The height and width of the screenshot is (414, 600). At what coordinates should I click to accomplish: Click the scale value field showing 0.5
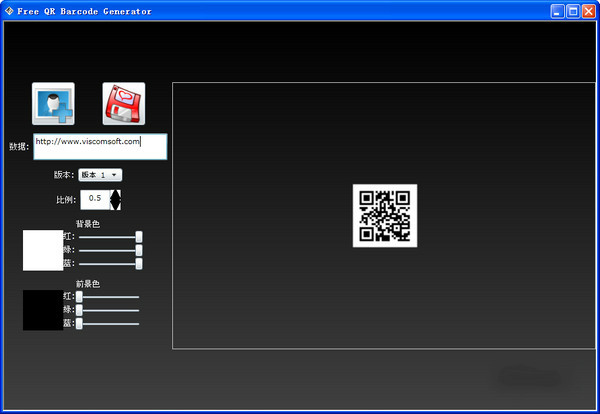point(95,199)
